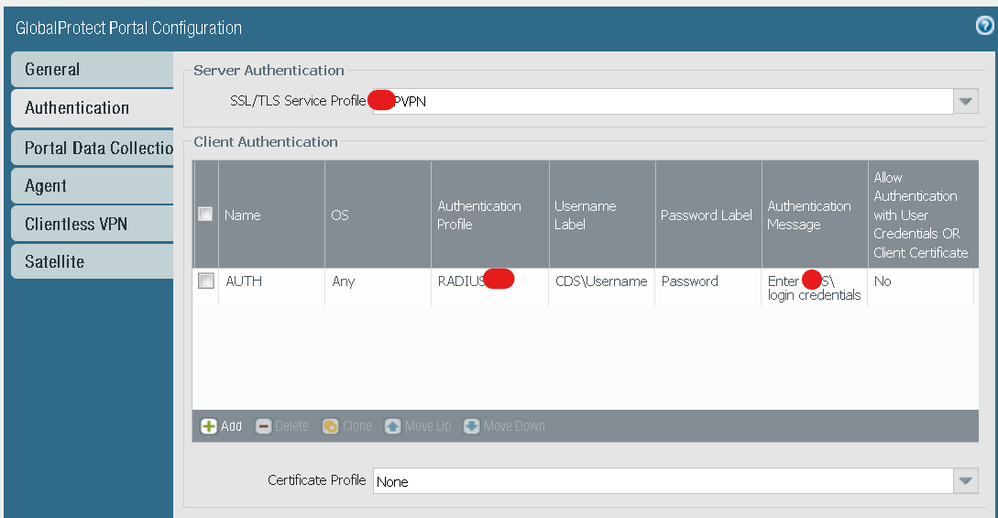Image resolution: width=998 pixels, height=518 pixels.
Task: Click the Clone icon in toolbar
Action: 331,426
